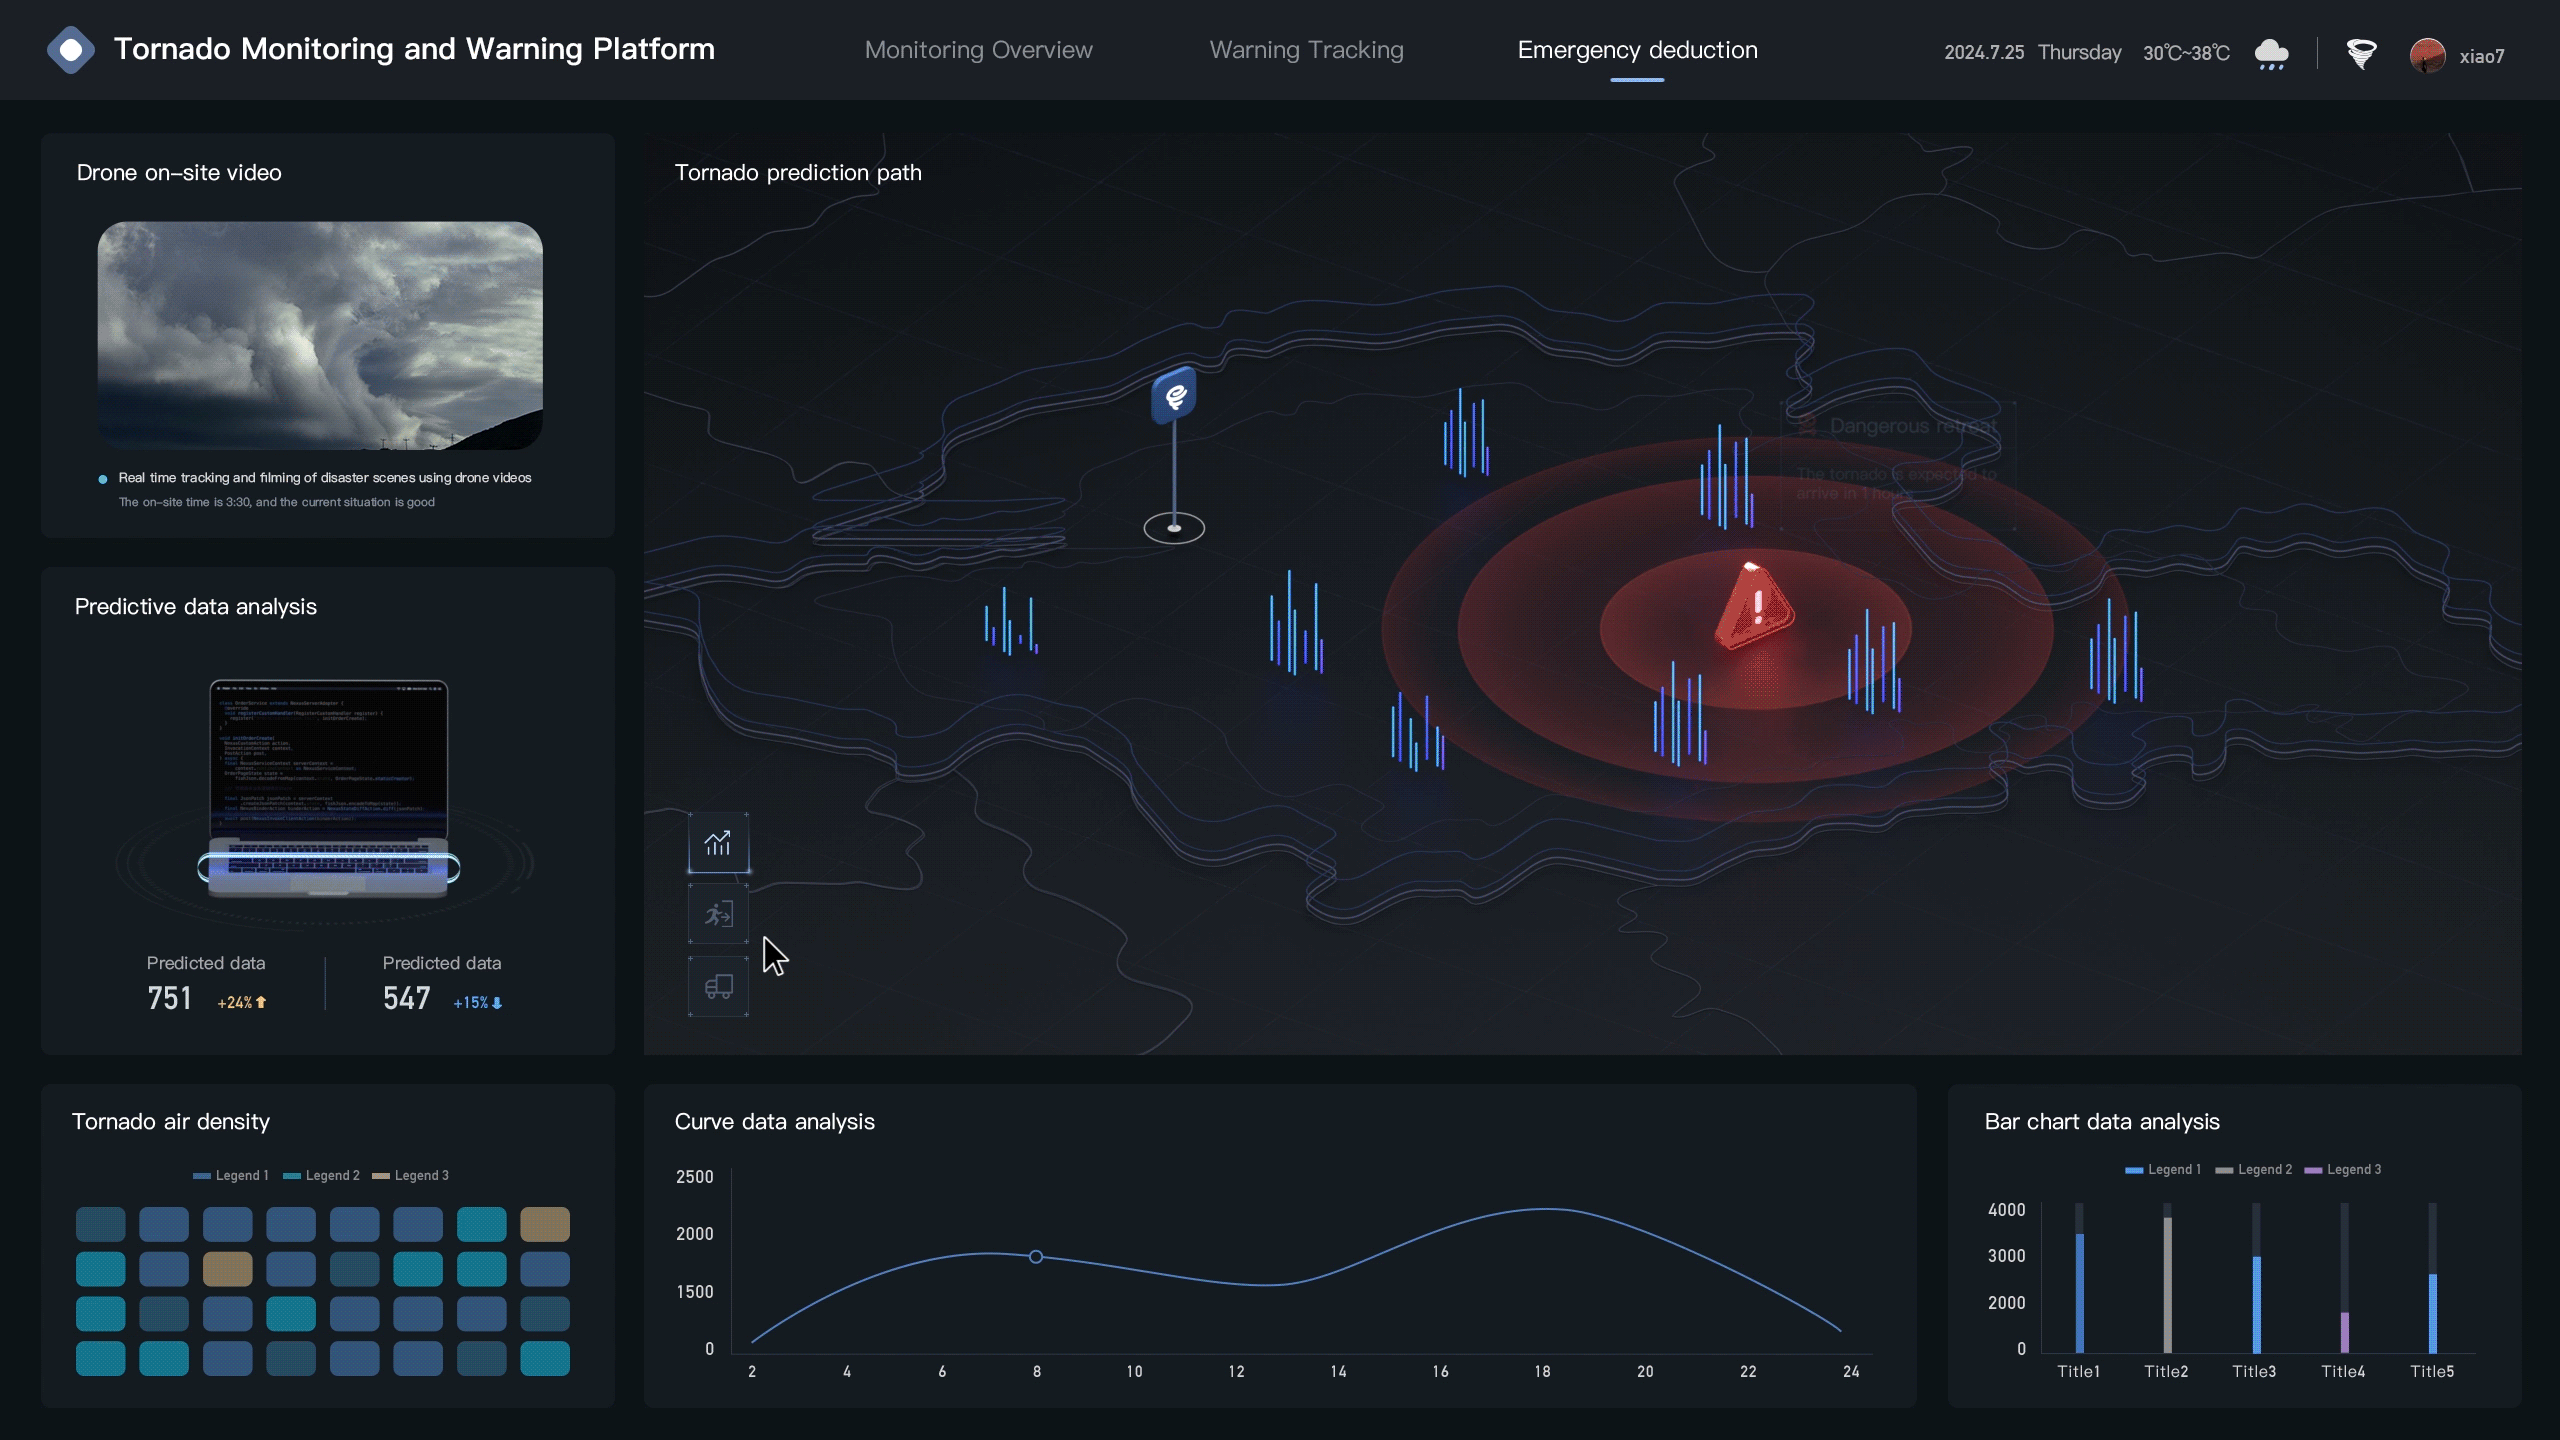2560x1440 pixels.
Task: Toggle Legend 3 in Bar chart data analysis
Action: (x=2342, y=1169)
